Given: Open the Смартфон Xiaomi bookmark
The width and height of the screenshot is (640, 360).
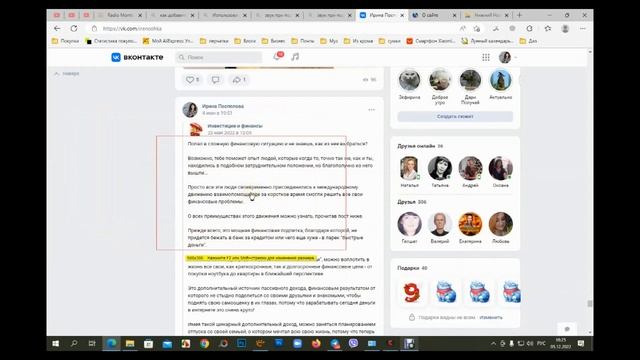Looking at the screenshot, I should 431,41.
